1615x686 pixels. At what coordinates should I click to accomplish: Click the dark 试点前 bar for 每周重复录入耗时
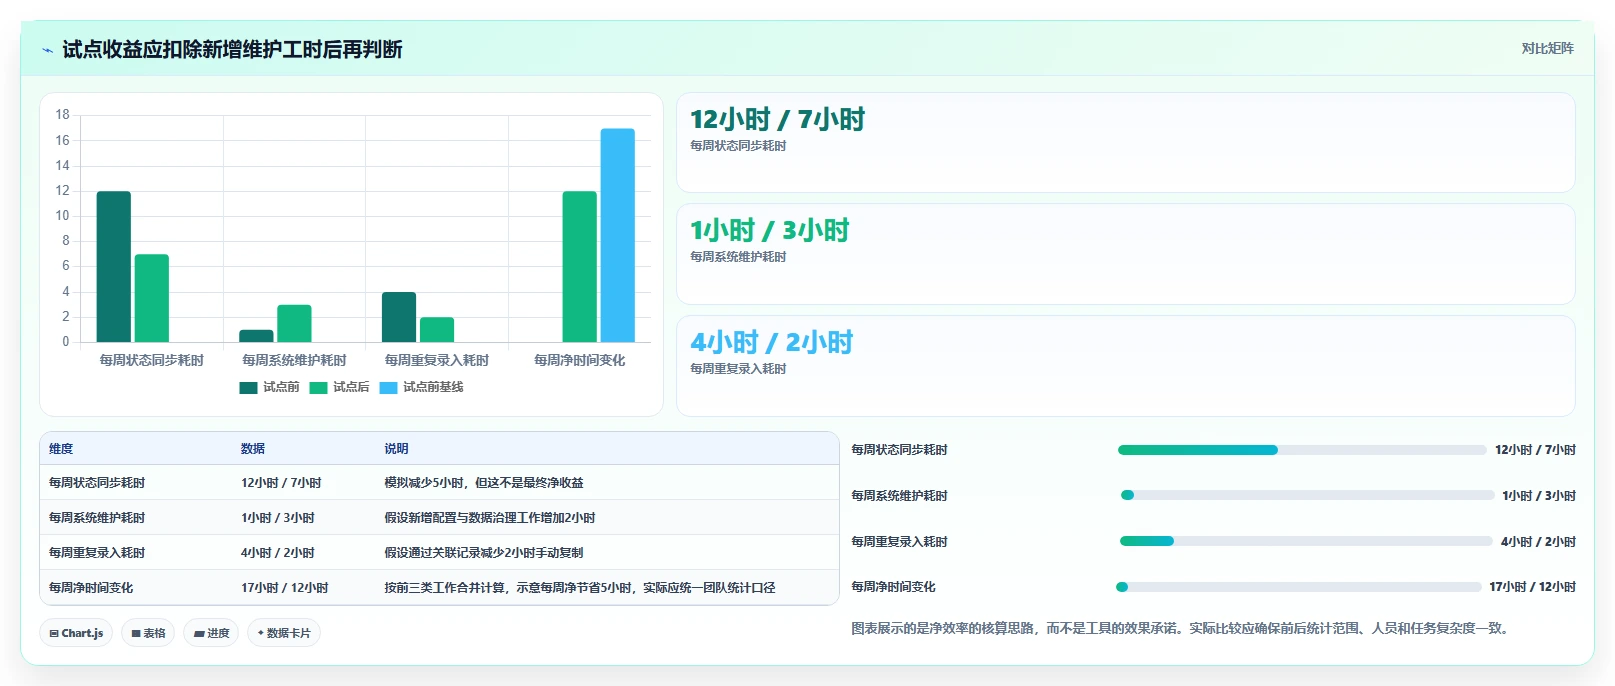(x=399, y=317)
